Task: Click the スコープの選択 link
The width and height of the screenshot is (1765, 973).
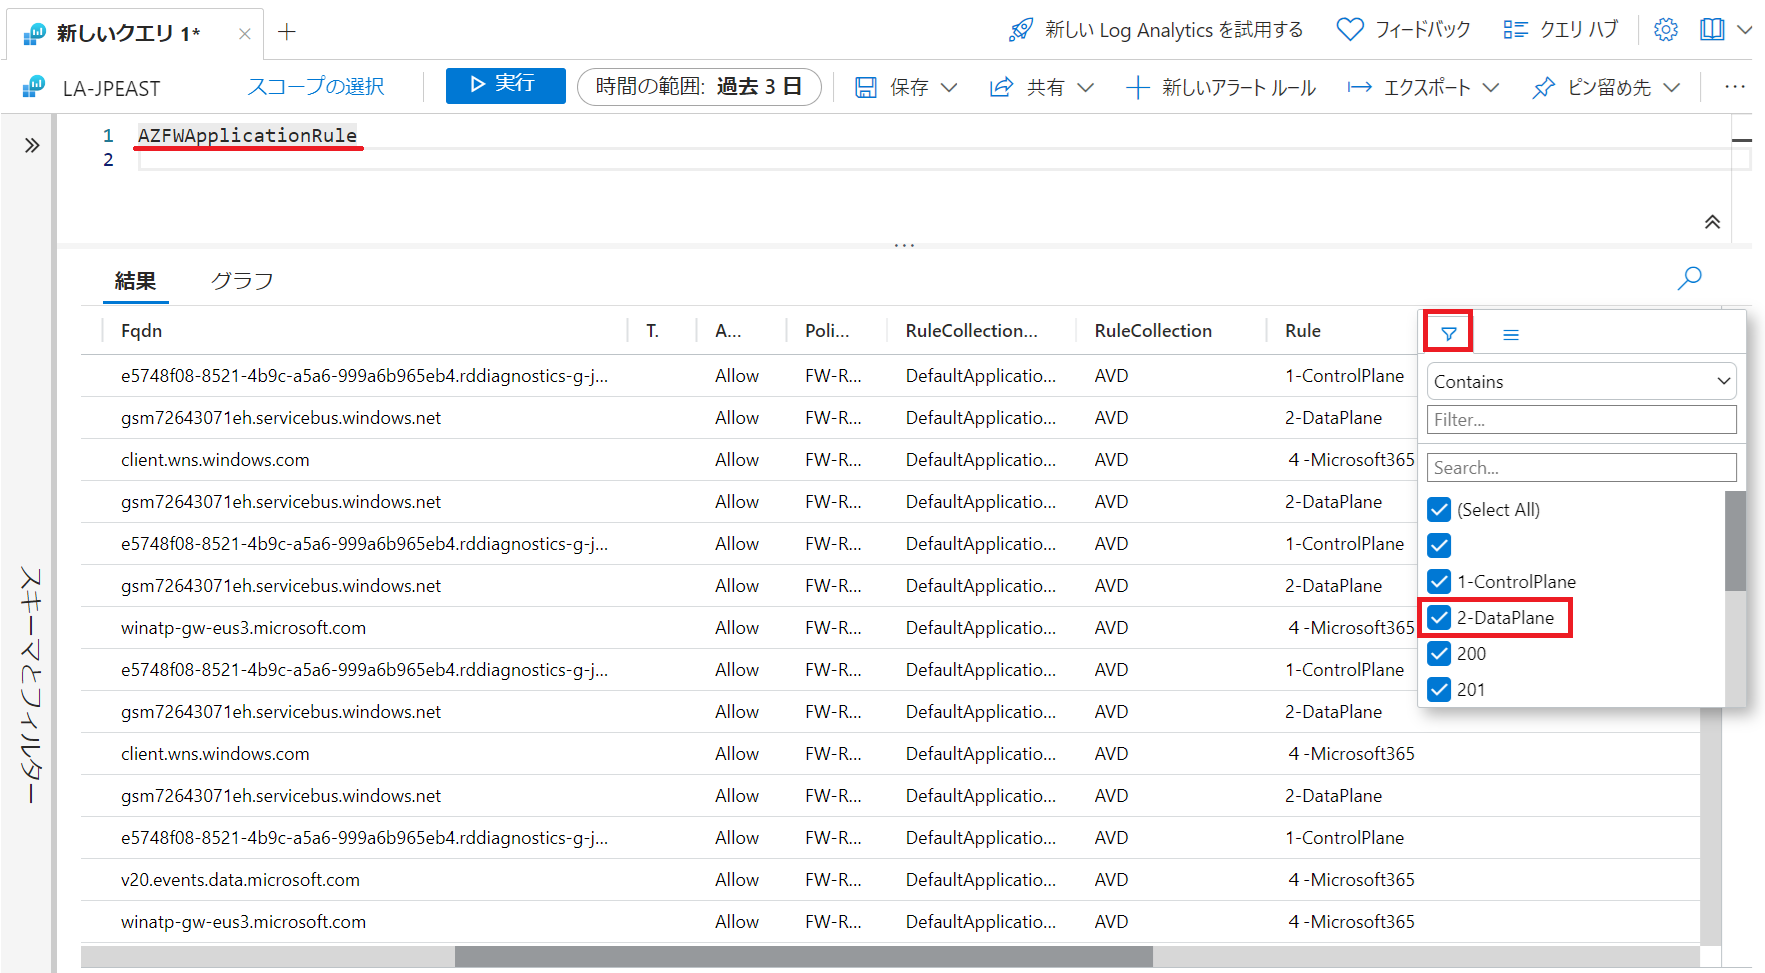Action: tap(316, 87)
